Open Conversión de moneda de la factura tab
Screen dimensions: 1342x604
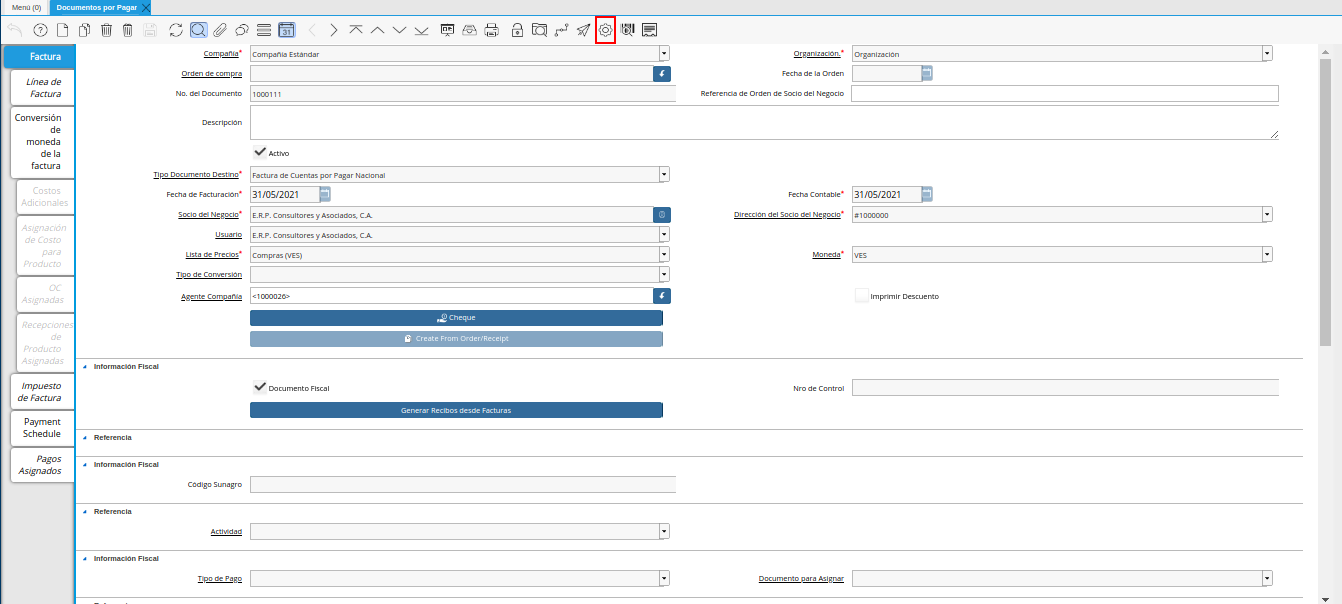coord(44,142)
